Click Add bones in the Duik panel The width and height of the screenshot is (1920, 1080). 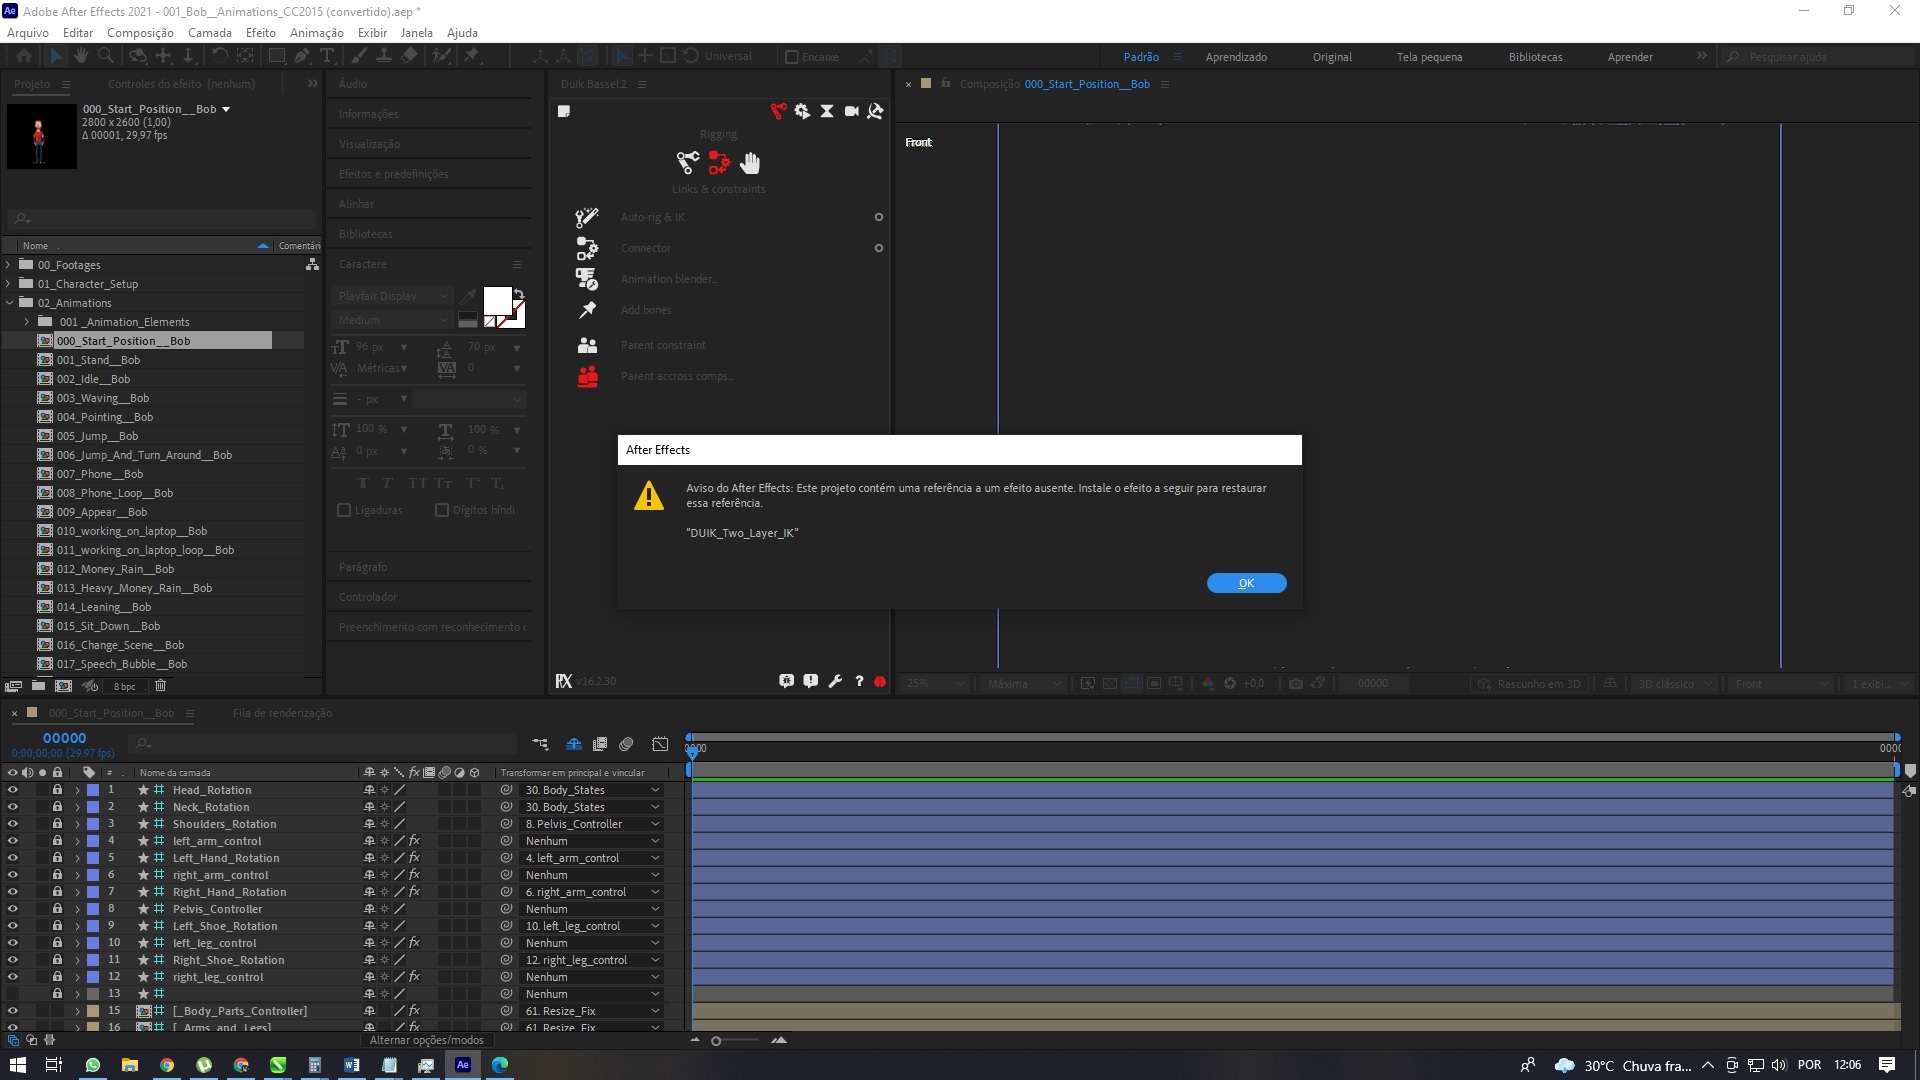coord(646,310)
